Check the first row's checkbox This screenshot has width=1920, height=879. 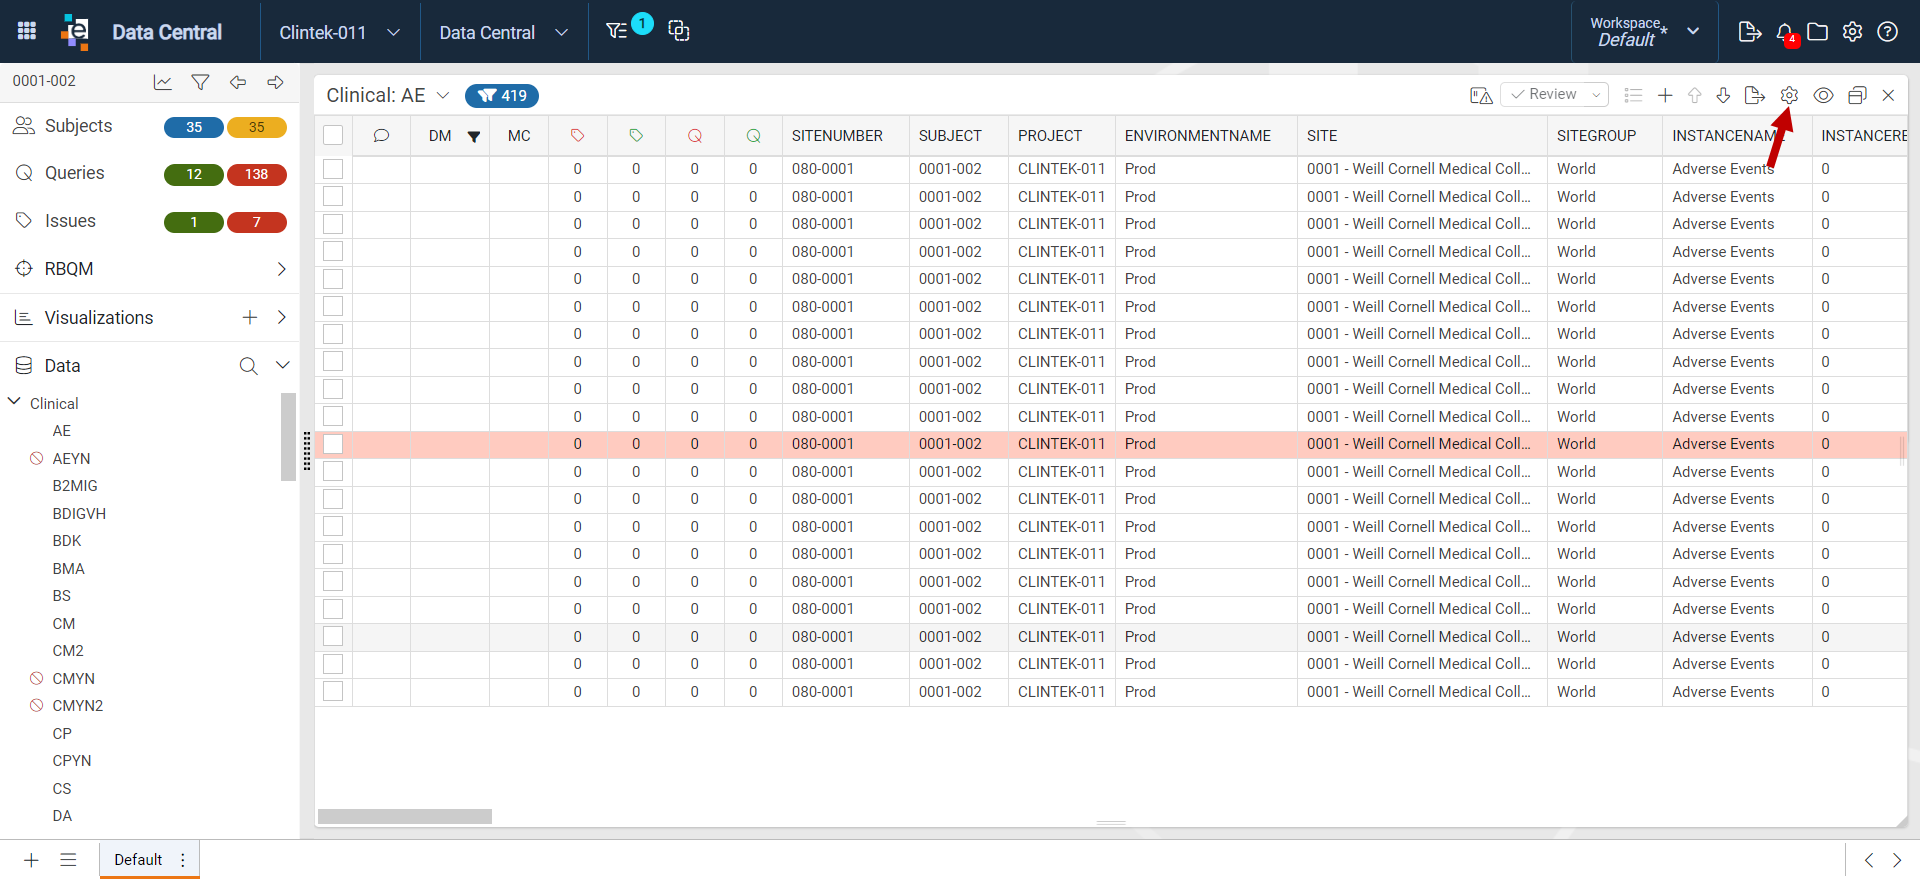point(333,169)
